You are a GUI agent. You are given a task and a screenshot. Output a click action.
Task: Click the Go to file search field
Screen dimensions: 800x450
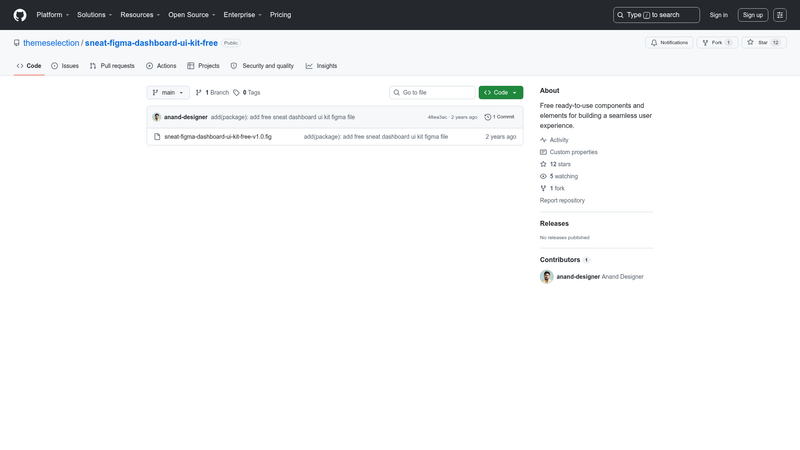click(432, 92)
